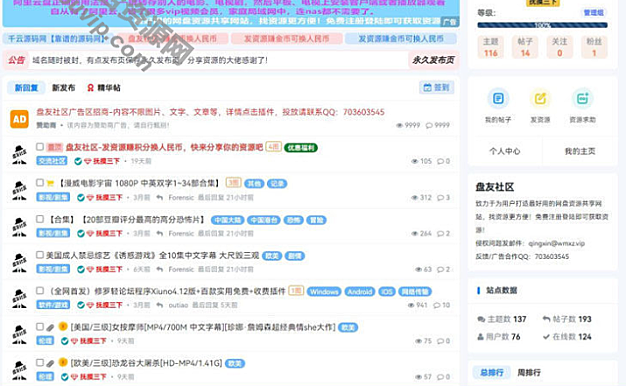Open 千云源码网 link in top bar

coord(58,39)
